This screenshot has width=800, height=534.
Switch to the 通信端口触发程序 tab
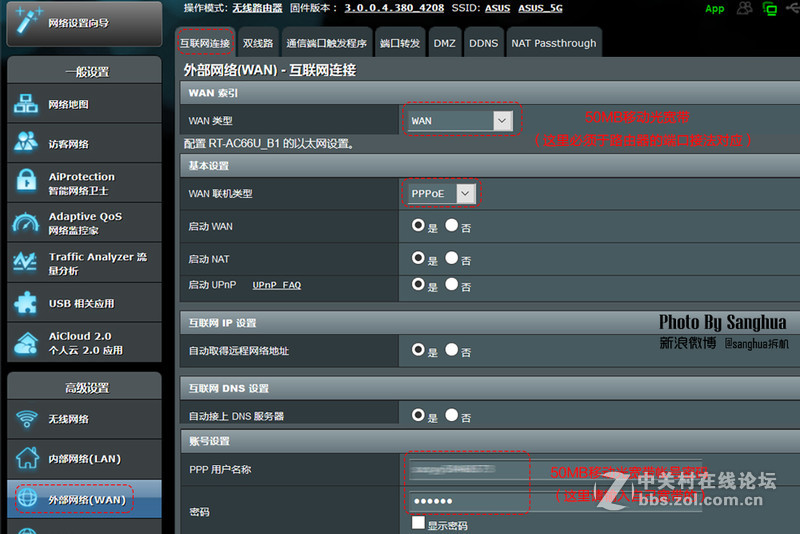coord(327,43)
